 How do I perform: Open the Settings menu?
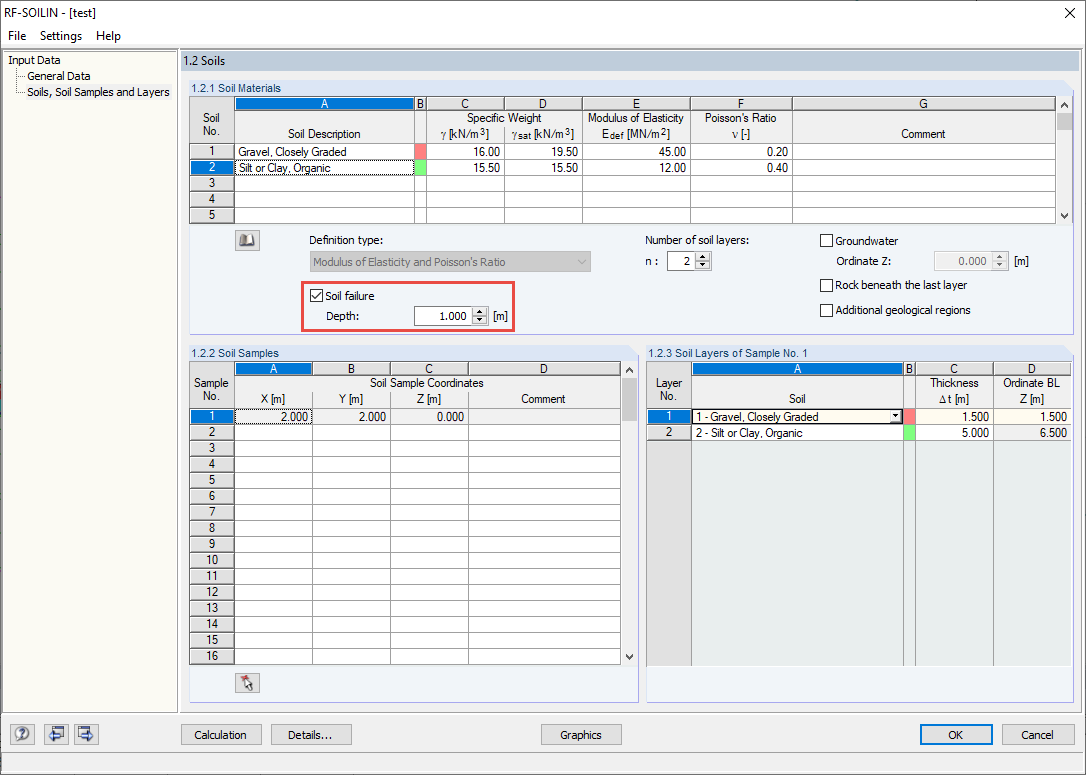tap(61, 35)
